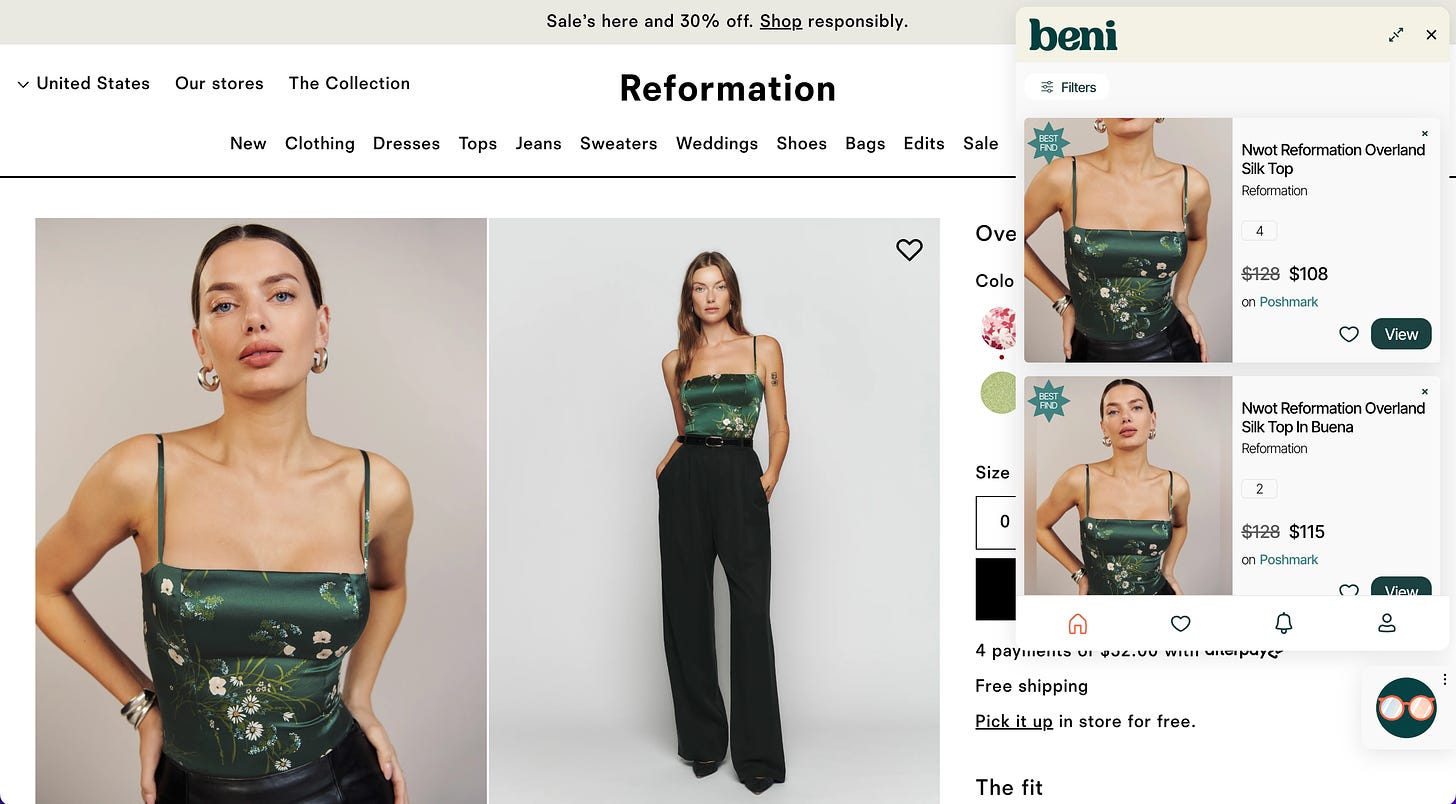Dismiss the Overland Silk Top In Buena listing
The height and width of the screenshot is (804, 1456).
(1425, 392)
